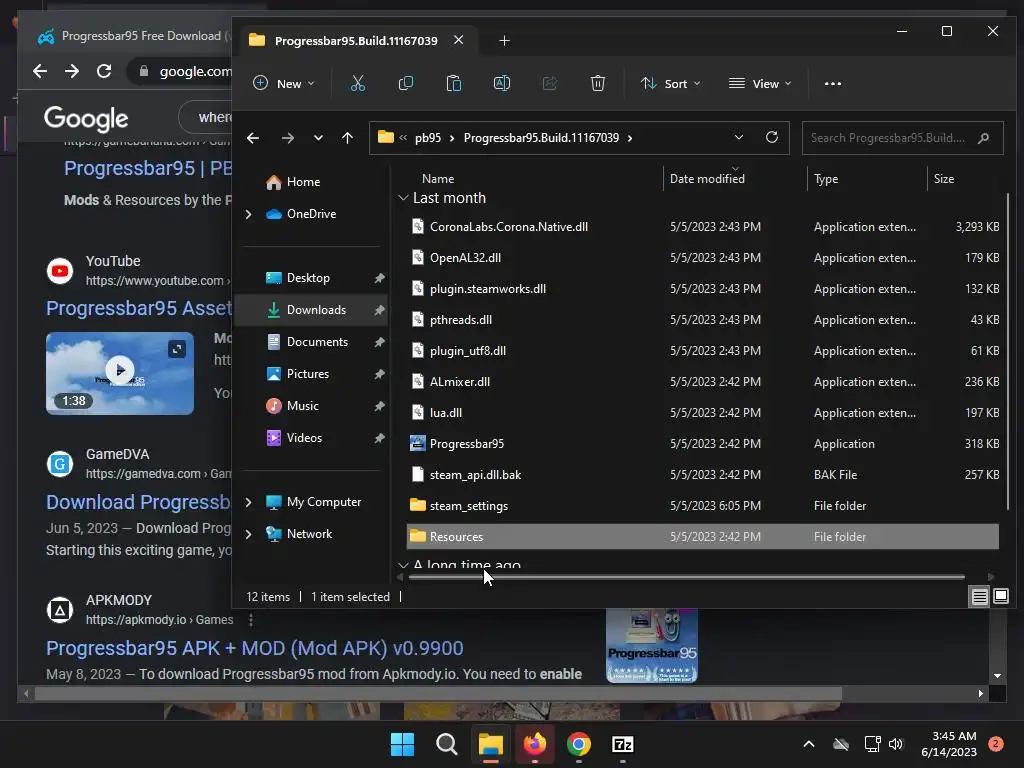Open recent locations dropdown arrow

[318, 138]
